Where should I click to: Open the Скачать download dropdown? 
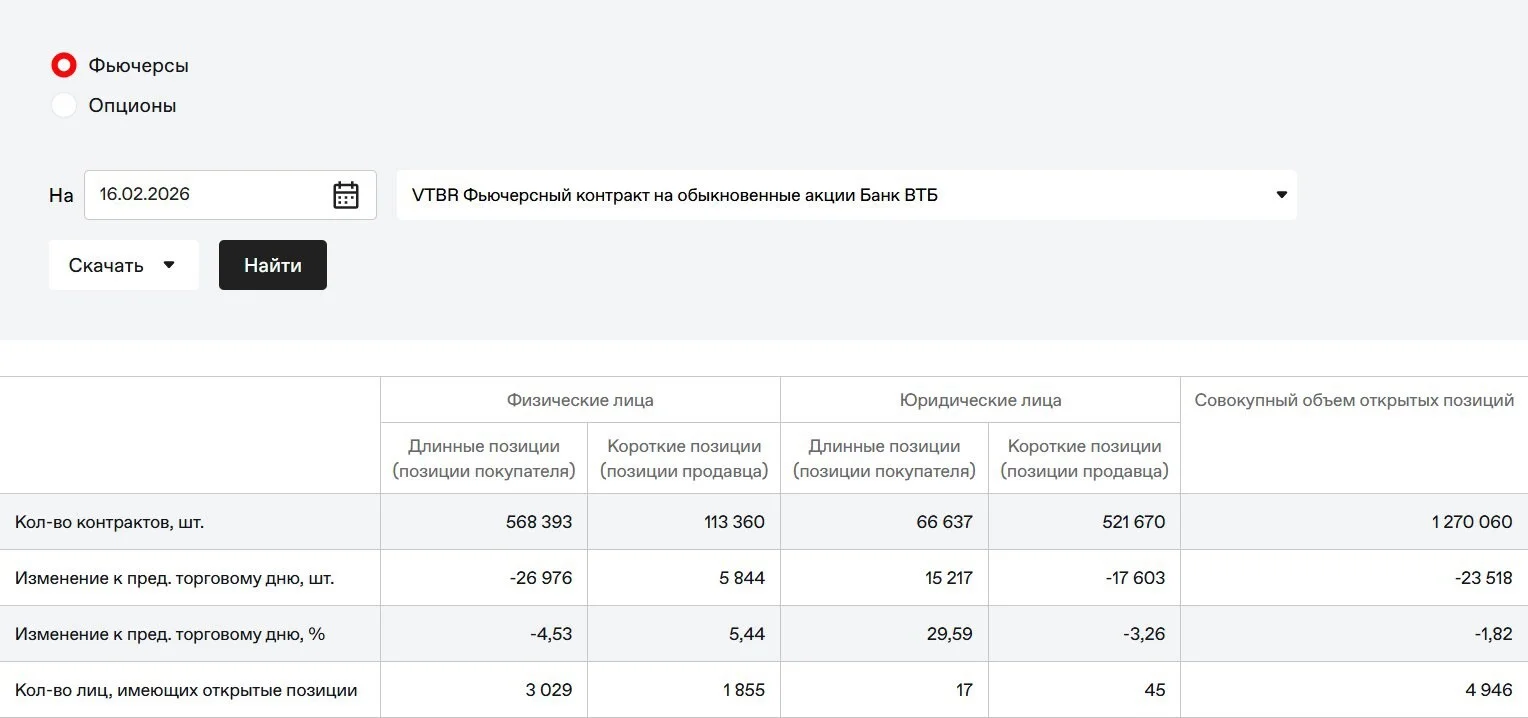[x=124, y=265]
